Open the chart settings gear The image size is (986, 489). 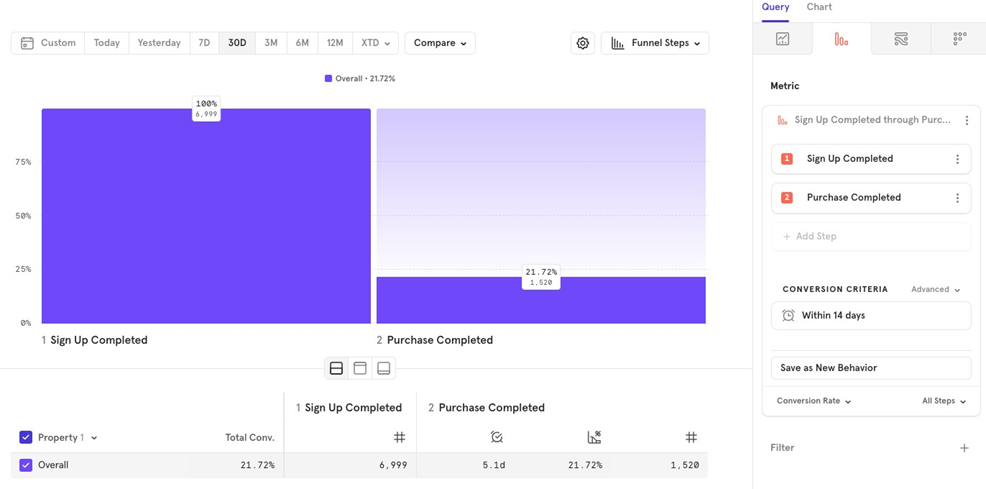click(x=583, y=43)
